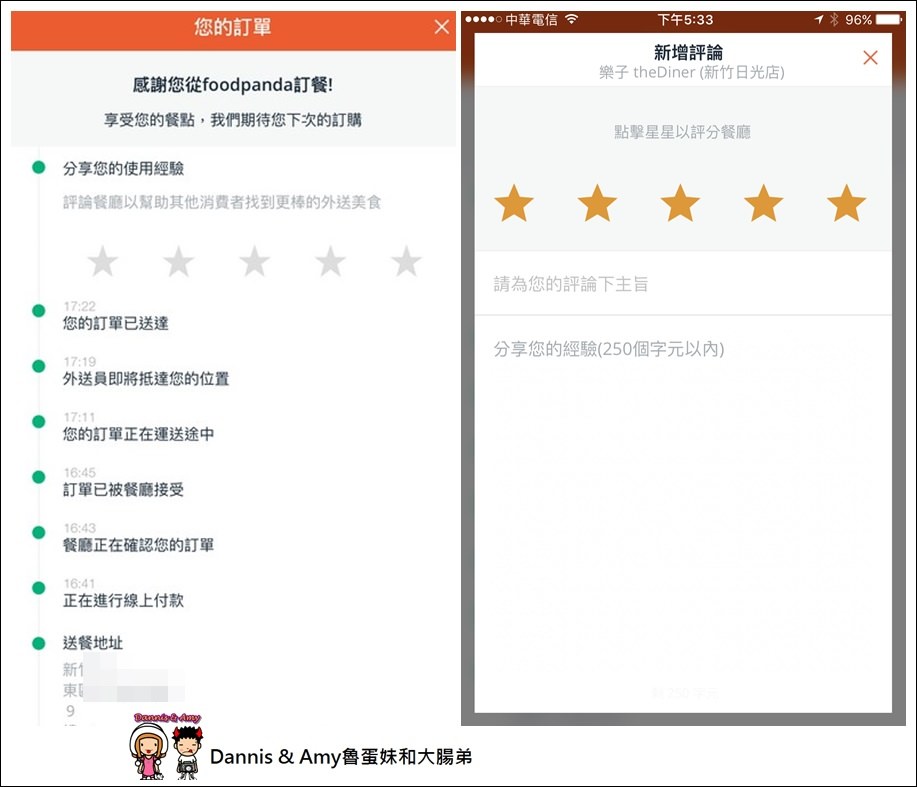Tap the fifth gray star under 分享您的使用經驗
The height and width of the screenshot is (787, 917).
point(406,261)
